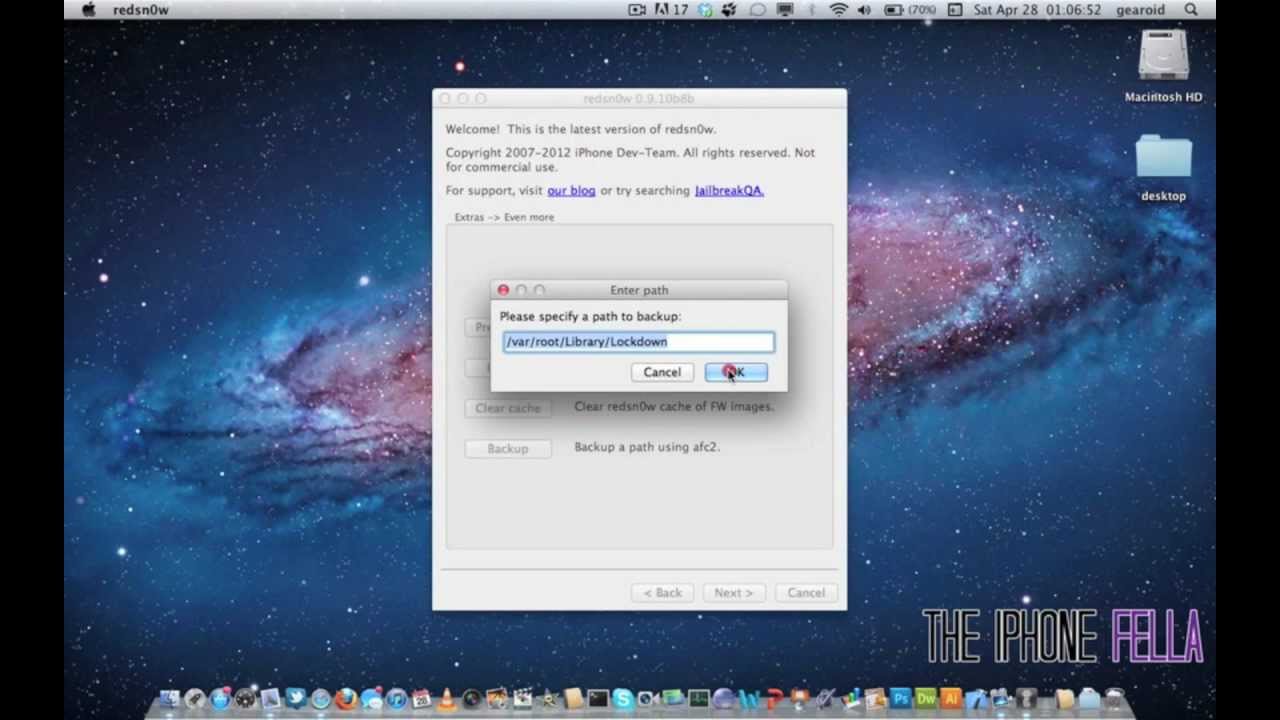Cancel the Enter path dialog

coord(662,372)
